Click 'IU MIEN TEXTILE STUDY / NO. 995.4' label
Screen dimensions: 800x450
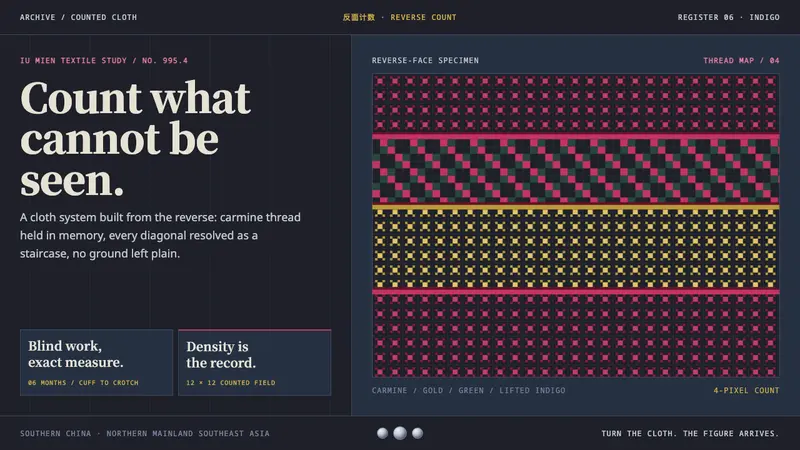coord(104,61)
